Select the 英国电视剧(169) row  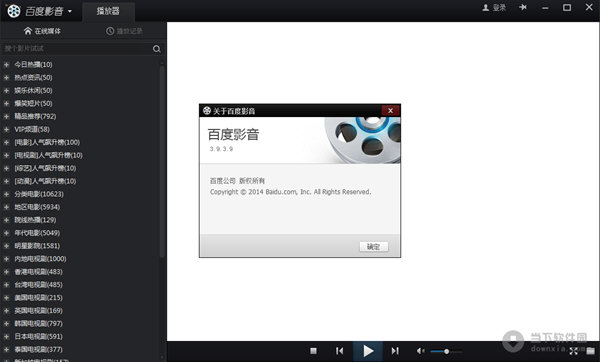80,311
